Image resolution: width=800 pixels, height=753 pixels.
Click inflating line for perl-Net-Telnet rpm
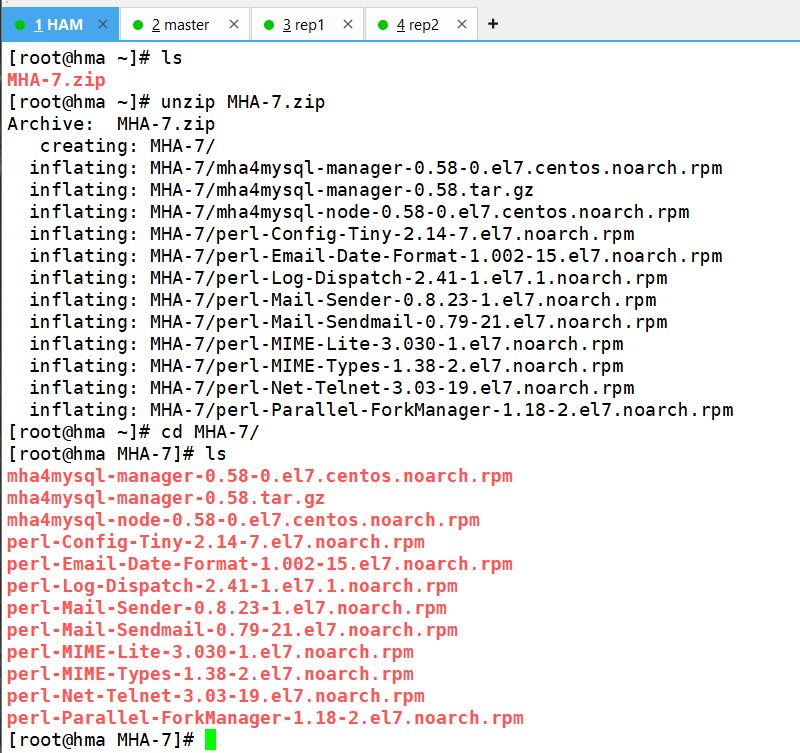(332, 388)
